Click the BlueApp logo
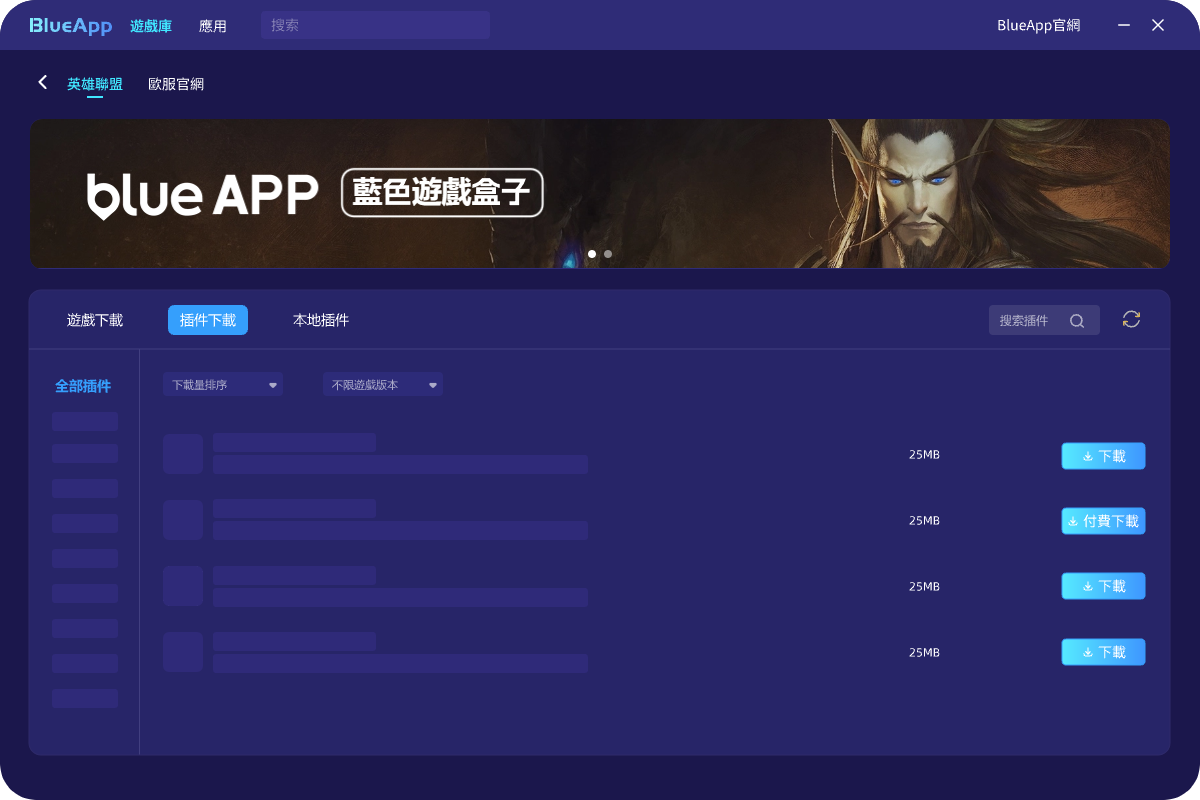 tap(70, 25)
